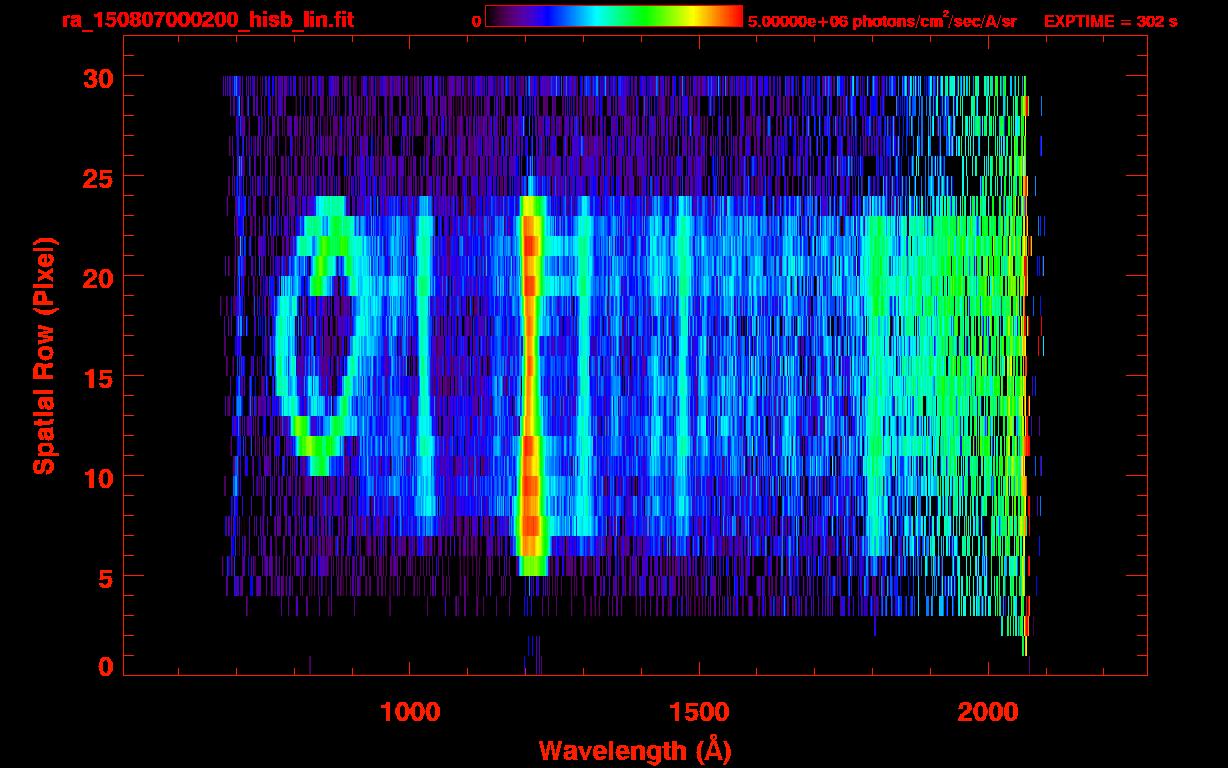The width and height of the screenshot is (1228, 768).
Task: Click the EXPTIME = 302 s label
Action: pyautogui.click(x=1110, y=21)
